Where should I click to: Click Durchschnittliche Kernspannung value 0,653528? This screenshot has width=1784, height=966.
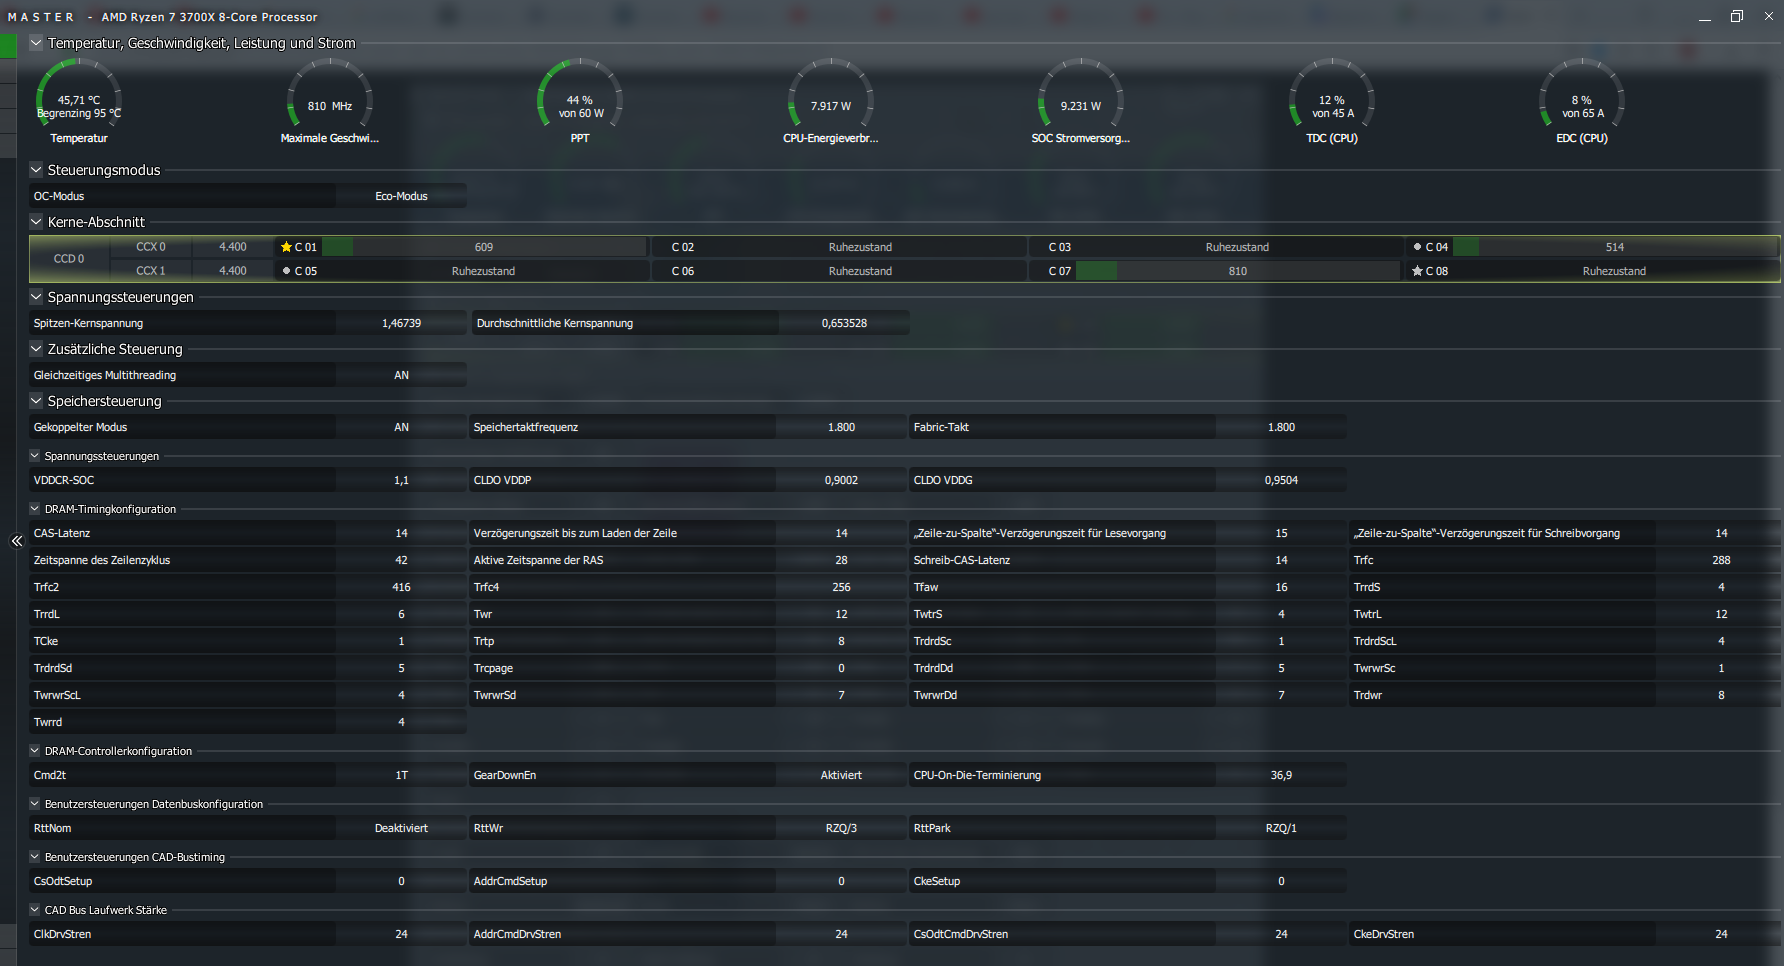(x=845, y=323)
